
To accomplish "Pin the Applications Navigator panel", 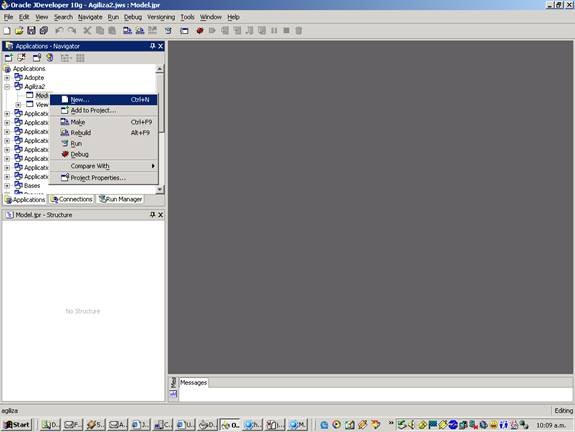I will pyautogui.click(x=153, y=46).
